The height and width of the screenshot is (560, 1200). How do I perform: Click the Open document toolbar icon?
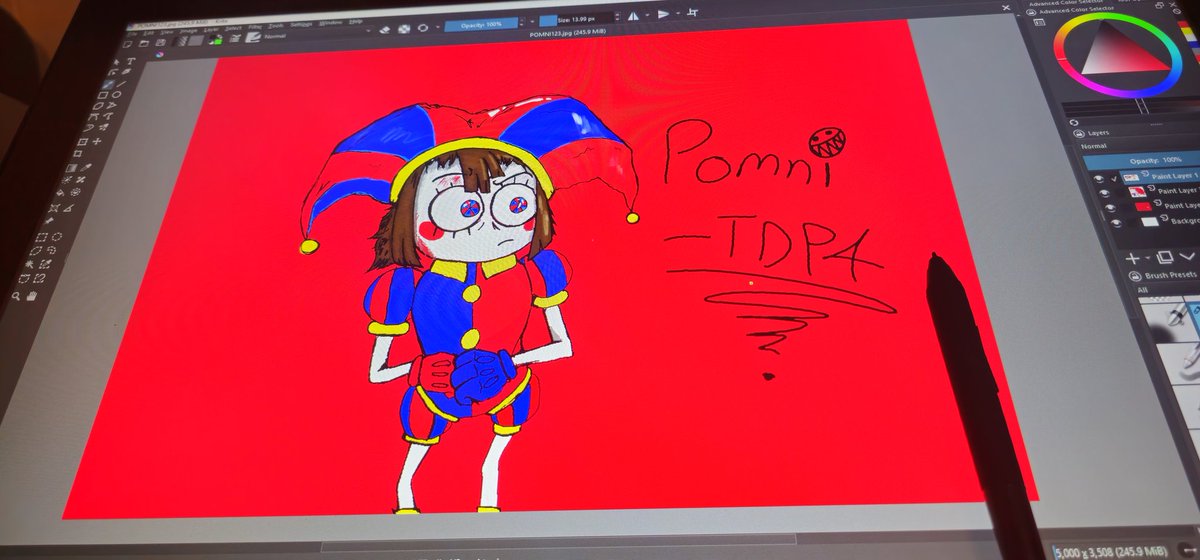[x=144, y=43]
